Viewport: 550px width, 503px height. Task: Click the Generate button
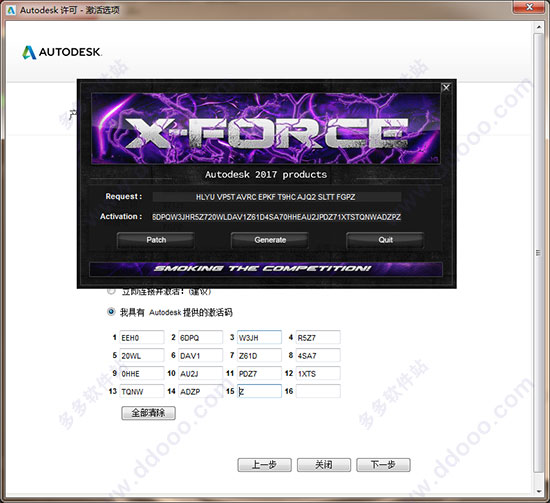tap(270, 240)
